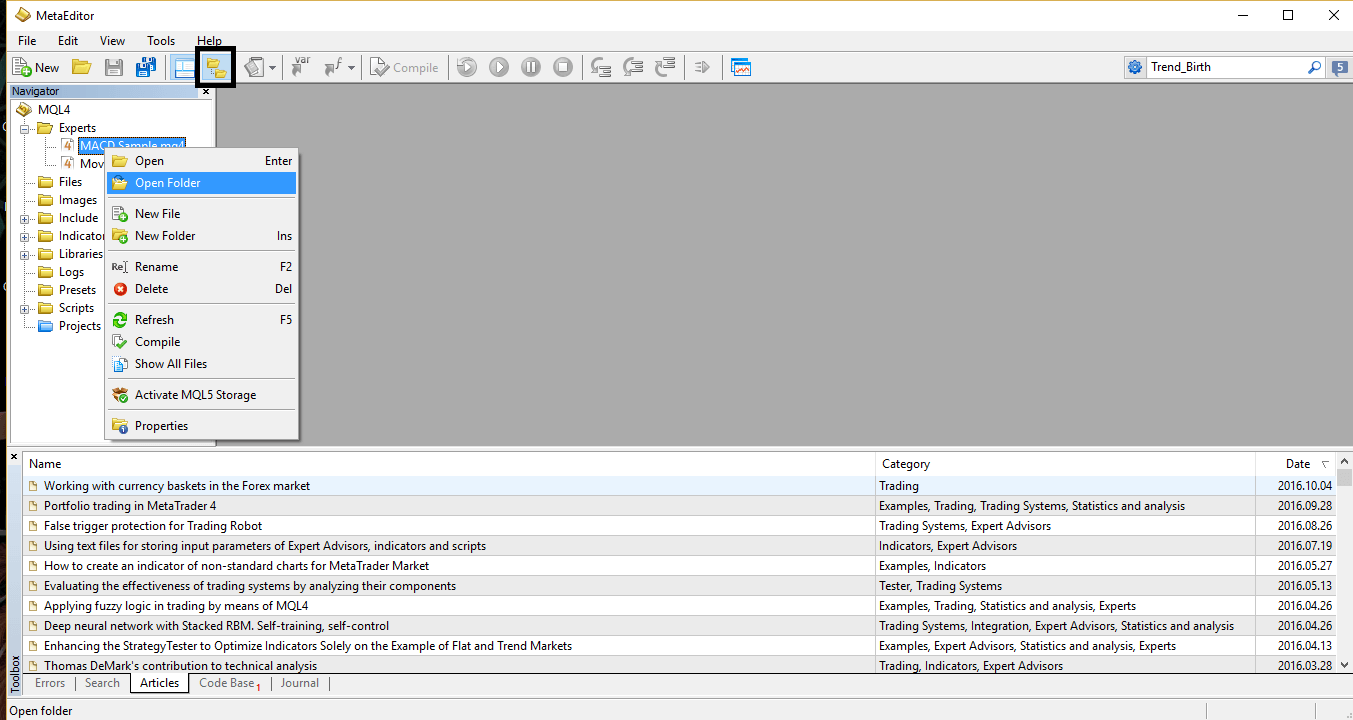Click the Category column header
This screenshot has height=720, width=1353.
tap(1065, 464)
